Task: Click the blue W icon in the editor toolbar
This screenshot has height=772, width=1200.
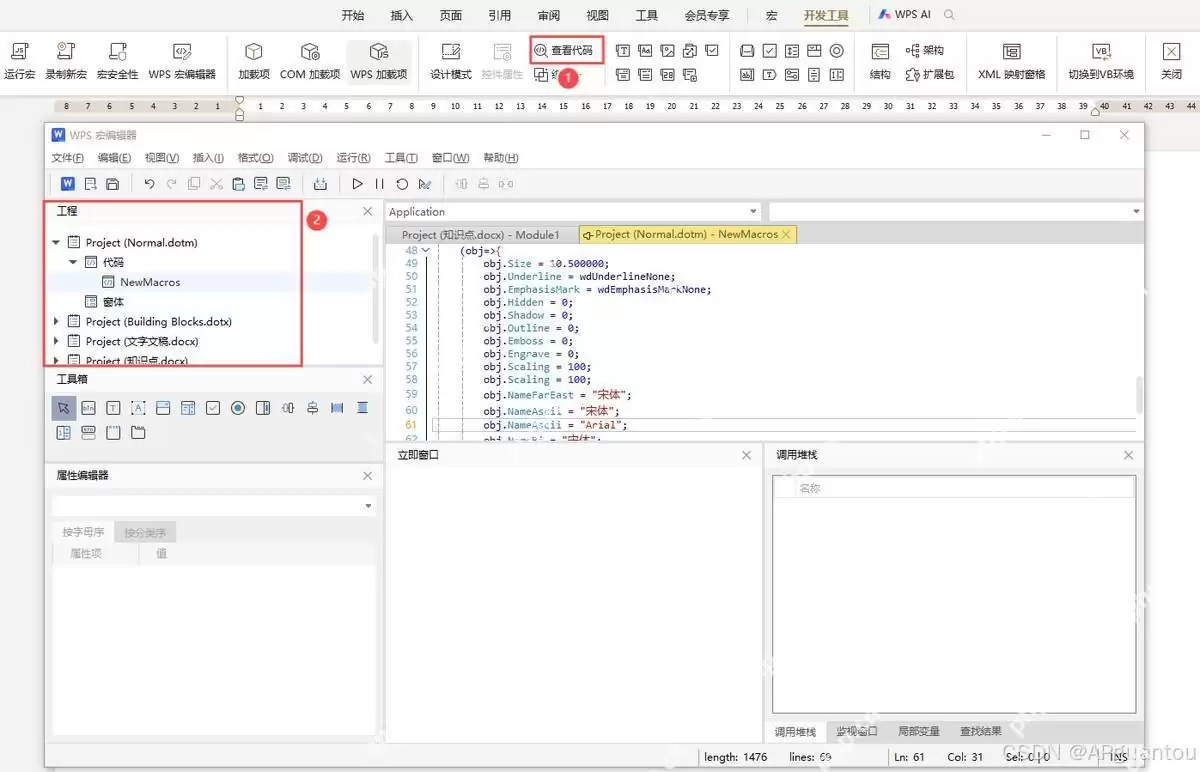Action: click(68, 183)
